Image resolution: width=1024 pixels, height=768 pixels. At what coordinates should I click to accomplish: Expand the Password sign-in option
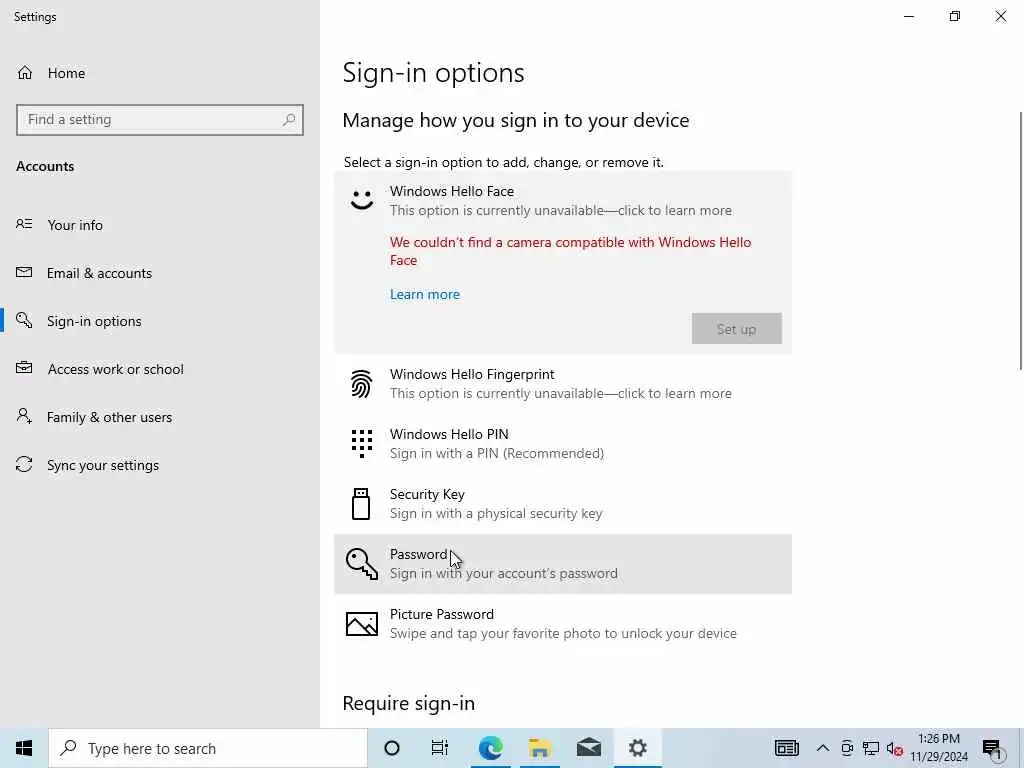[563, 564]
